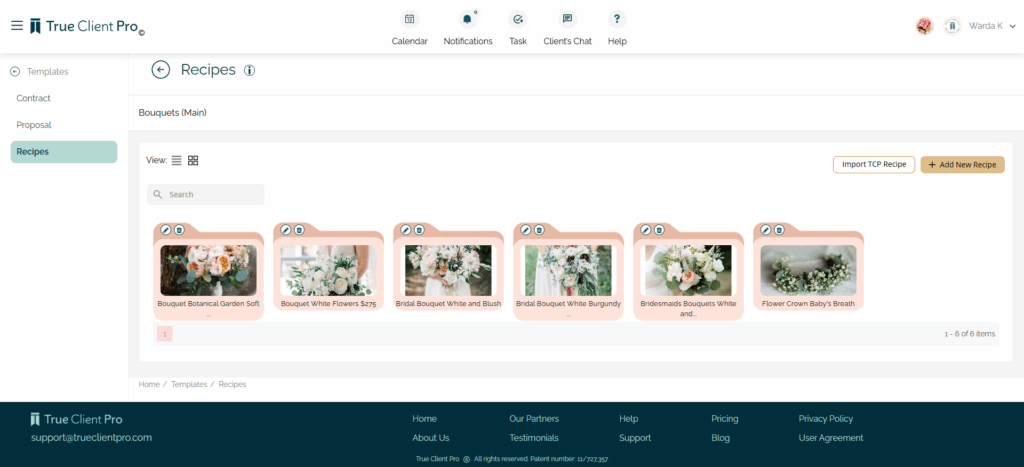1024x467 pixels.
Task: Delete the Flower Crown Baby's Breath recipe
Action: 779,230
